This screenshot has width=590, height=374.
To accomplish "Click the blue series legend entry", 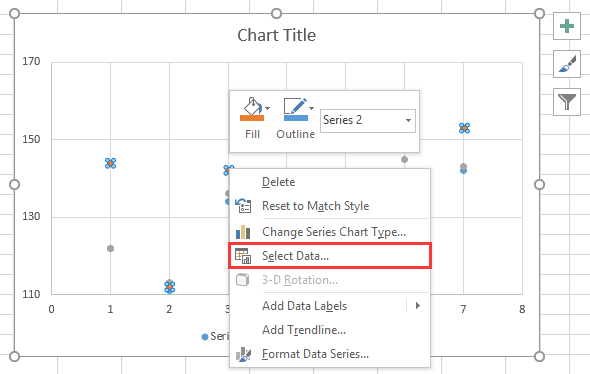I will tap(215, 336).
